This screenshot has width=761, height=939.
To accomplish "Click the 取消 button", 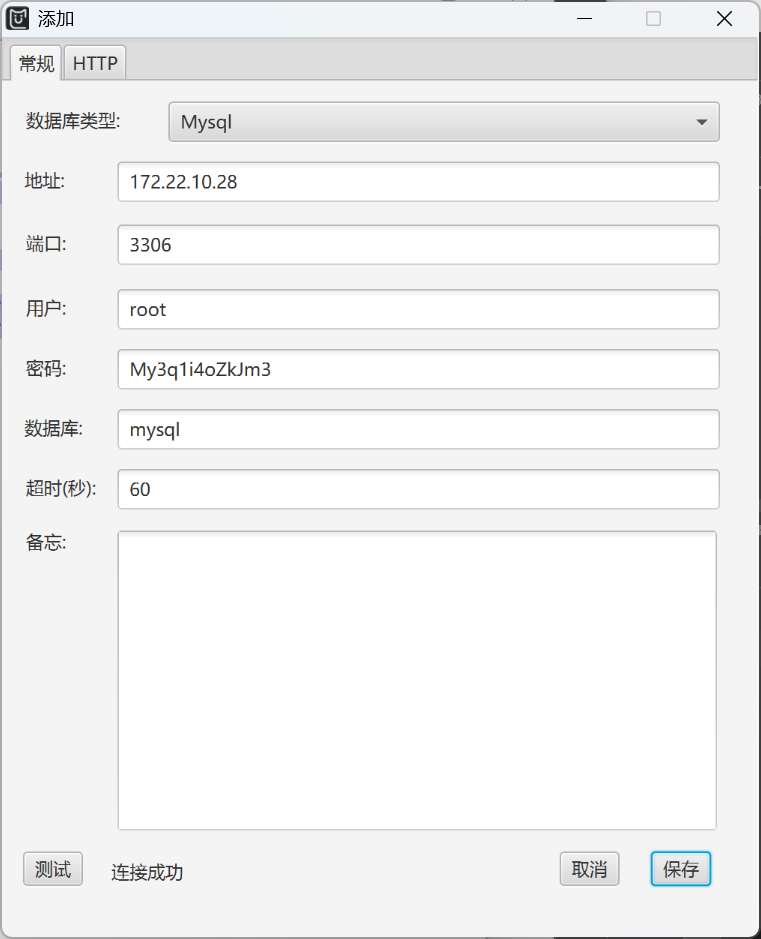I will pyautogui.click(x=589, y=869).
